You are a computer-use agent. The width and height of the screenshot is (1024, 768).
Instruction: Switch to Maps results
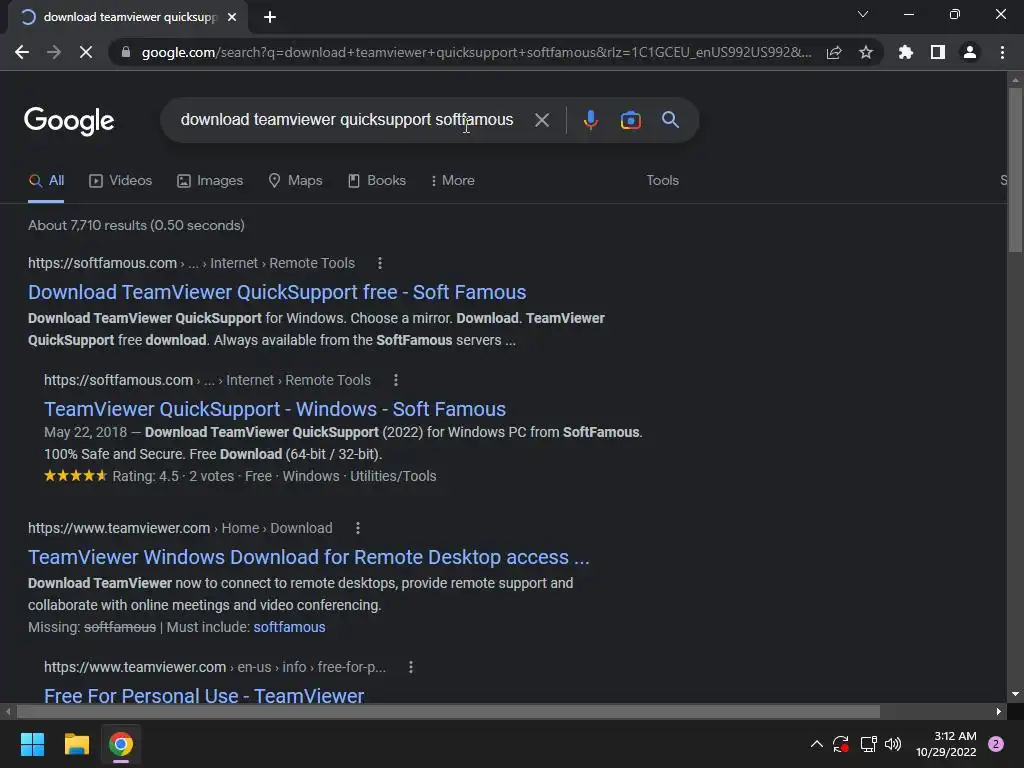295,180
